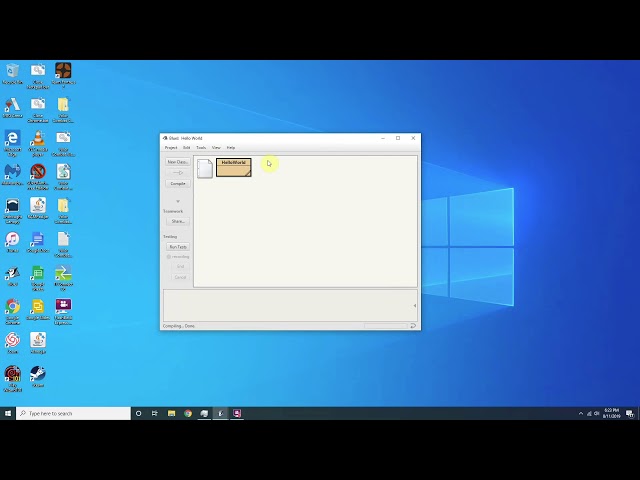
Task: Click the Type here to search box
Action: coord(73,413)
